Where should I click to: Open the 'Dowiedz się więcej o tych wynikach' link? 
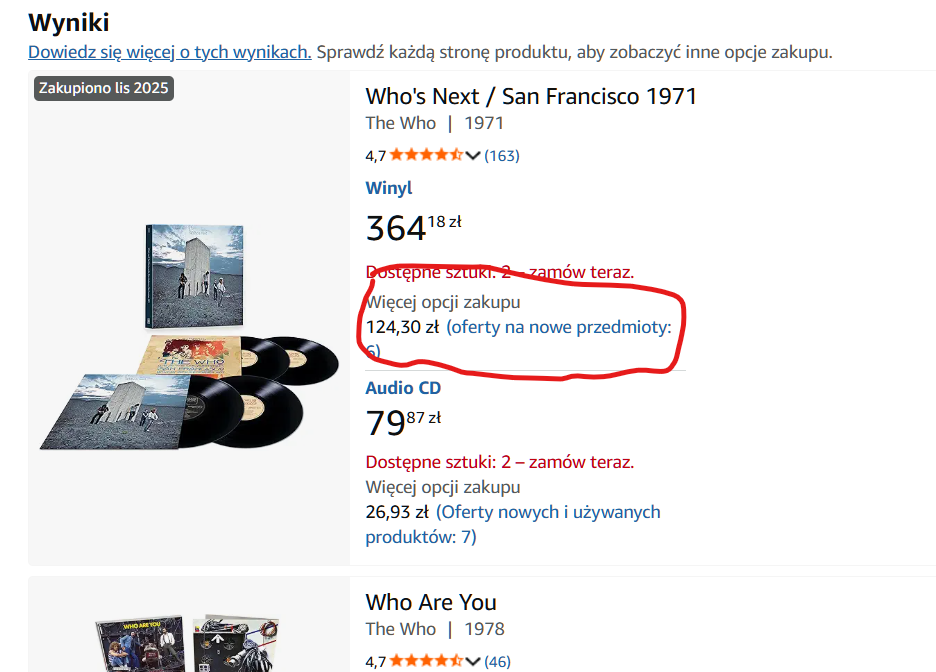click(169, 52)
